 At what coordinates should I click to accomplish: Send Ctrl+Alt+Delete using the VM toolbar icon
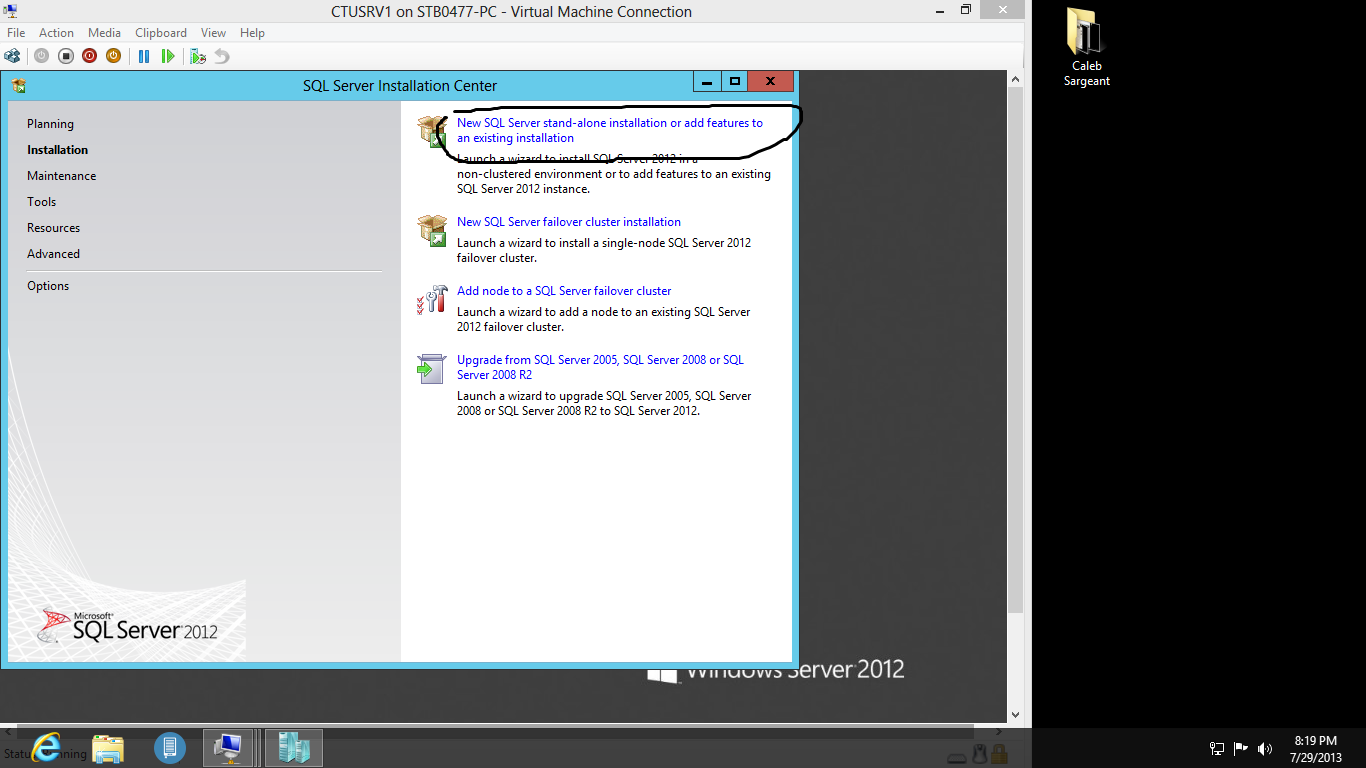click(x=12, y=56)
